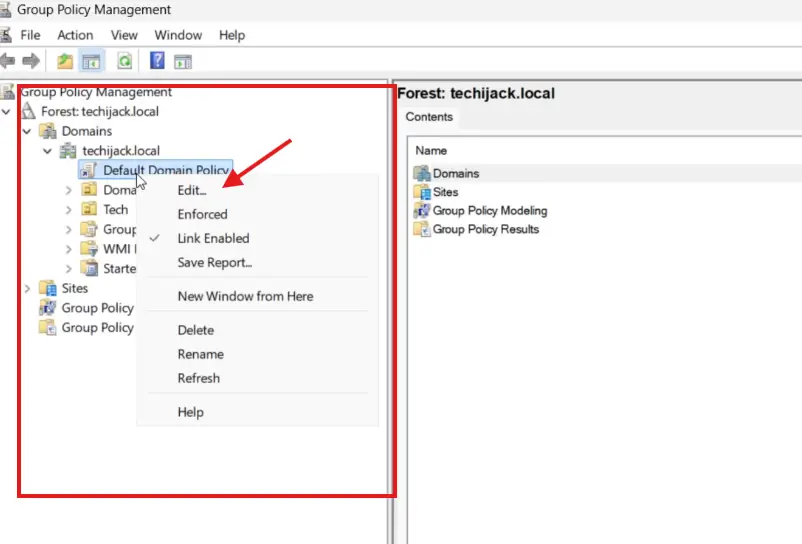Screen dimensions: 802x544
Task: Select Save Report... in the context menu
Action: (x=214, y=262)
